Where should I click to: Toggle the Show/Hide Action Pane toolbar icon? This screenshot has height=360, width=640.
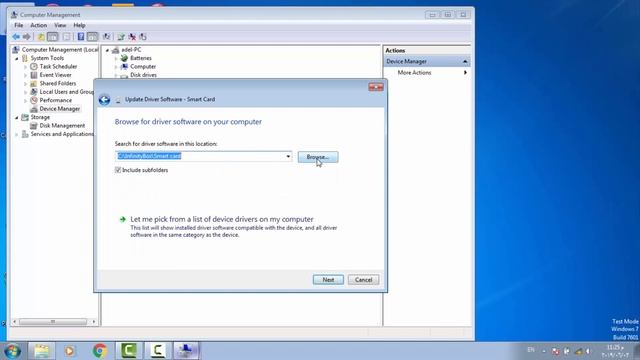pyautogui.click(x=92, y=37)
